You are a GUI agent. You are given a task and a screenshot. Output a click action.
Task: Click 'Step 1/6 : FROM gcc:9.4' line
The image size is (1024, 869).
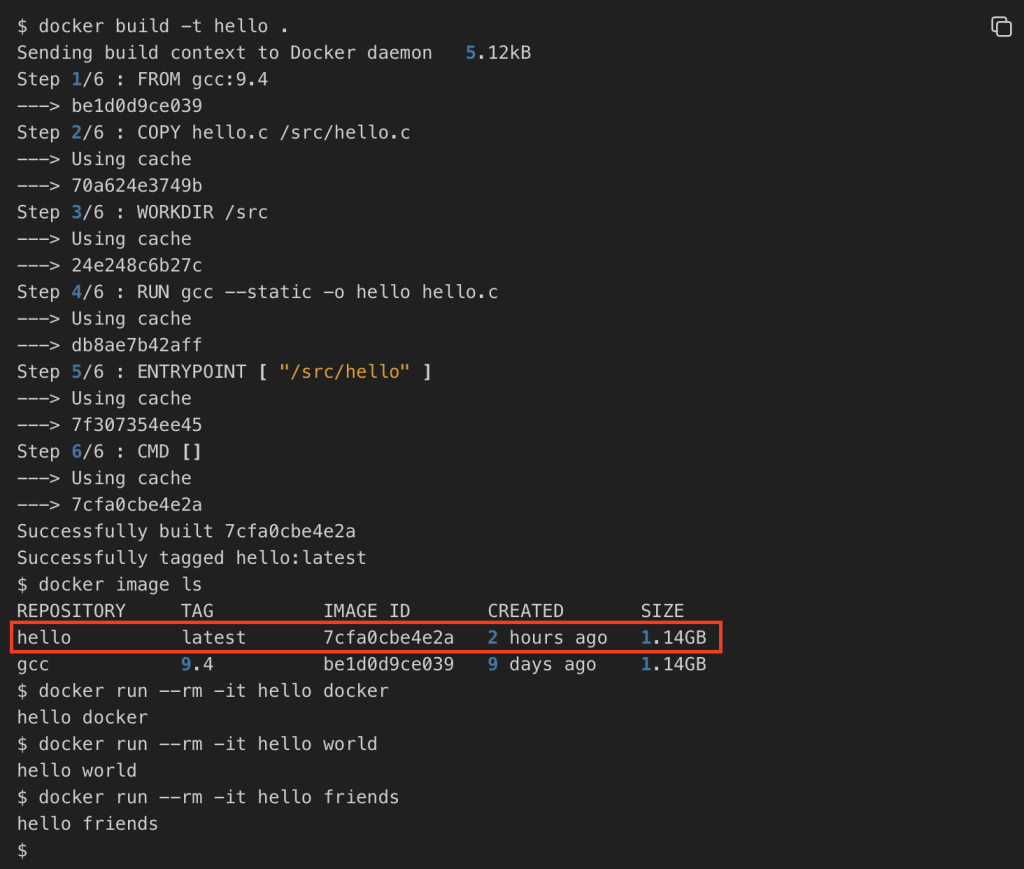[142, 79]
